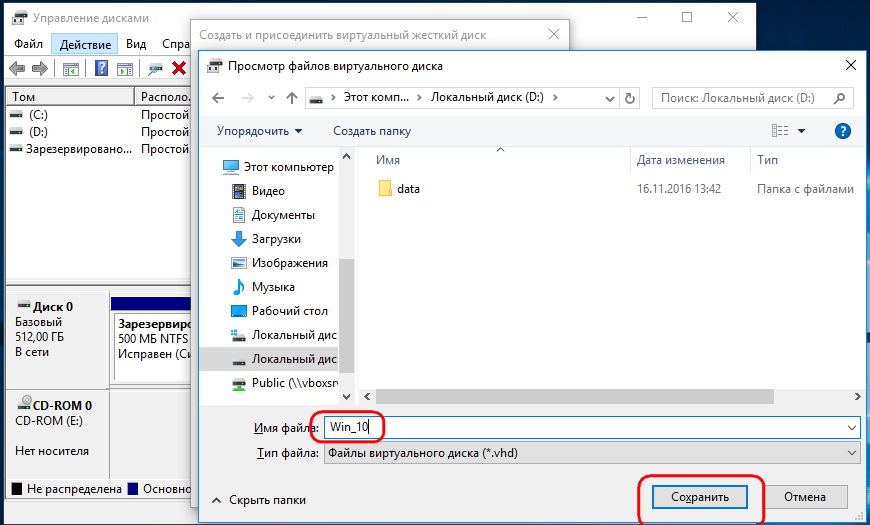Click horizontal scrollbar right arrow in file list
The width and height of the screenshot is (870, 525).
[857, 396]
